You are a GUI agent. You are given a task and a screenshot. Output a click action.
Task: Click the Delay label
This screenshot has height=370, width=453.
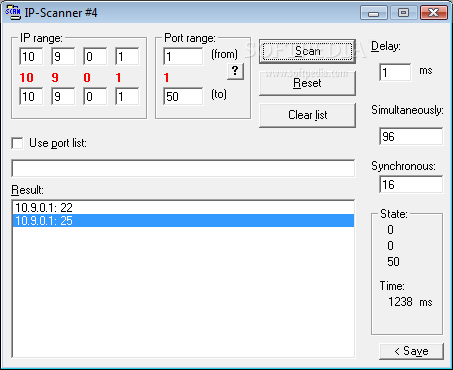pos(386,46)
